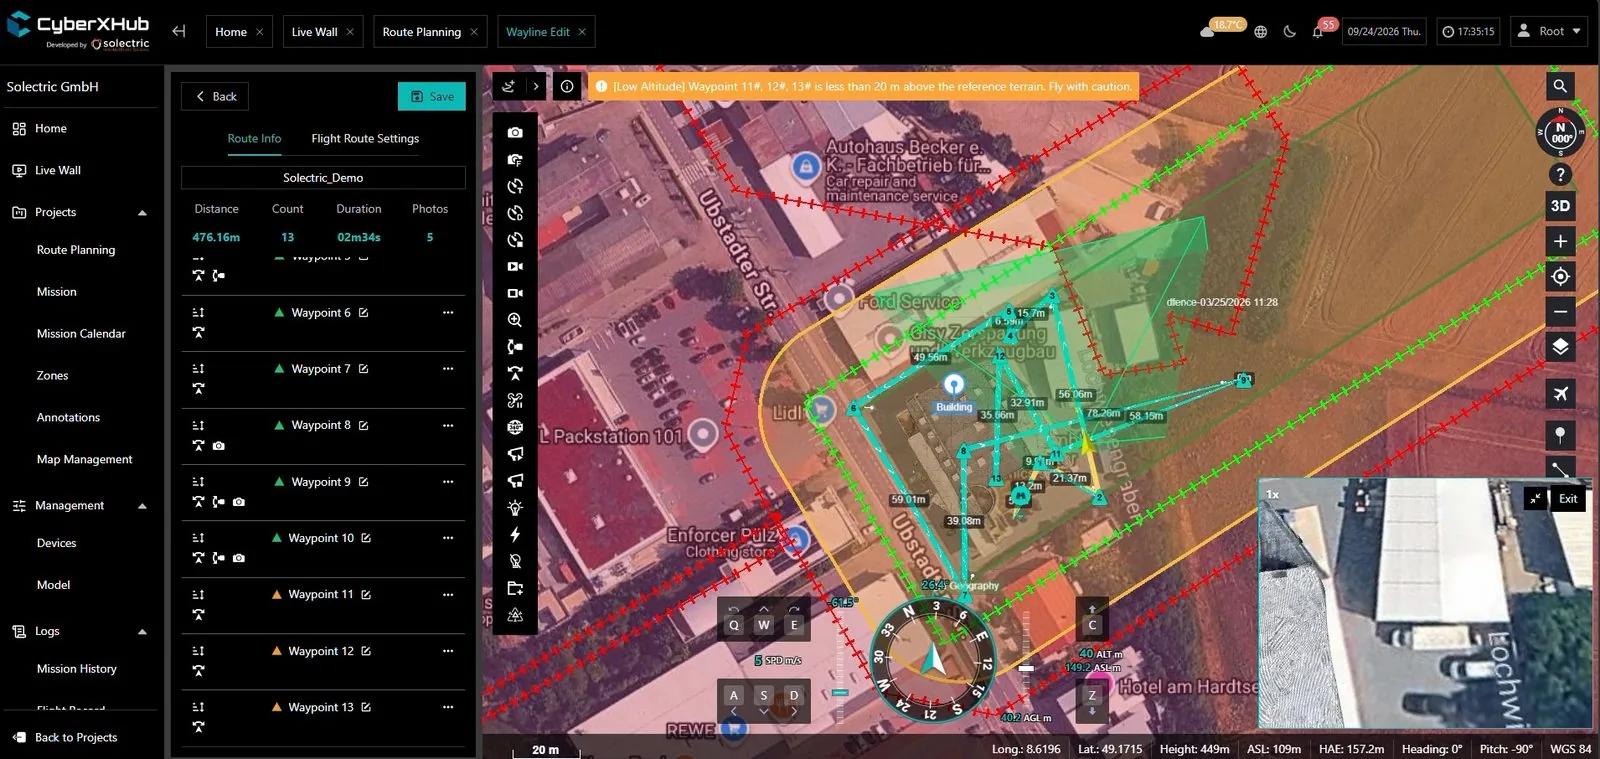Exit the camera preview

(x=1568, y=498)
